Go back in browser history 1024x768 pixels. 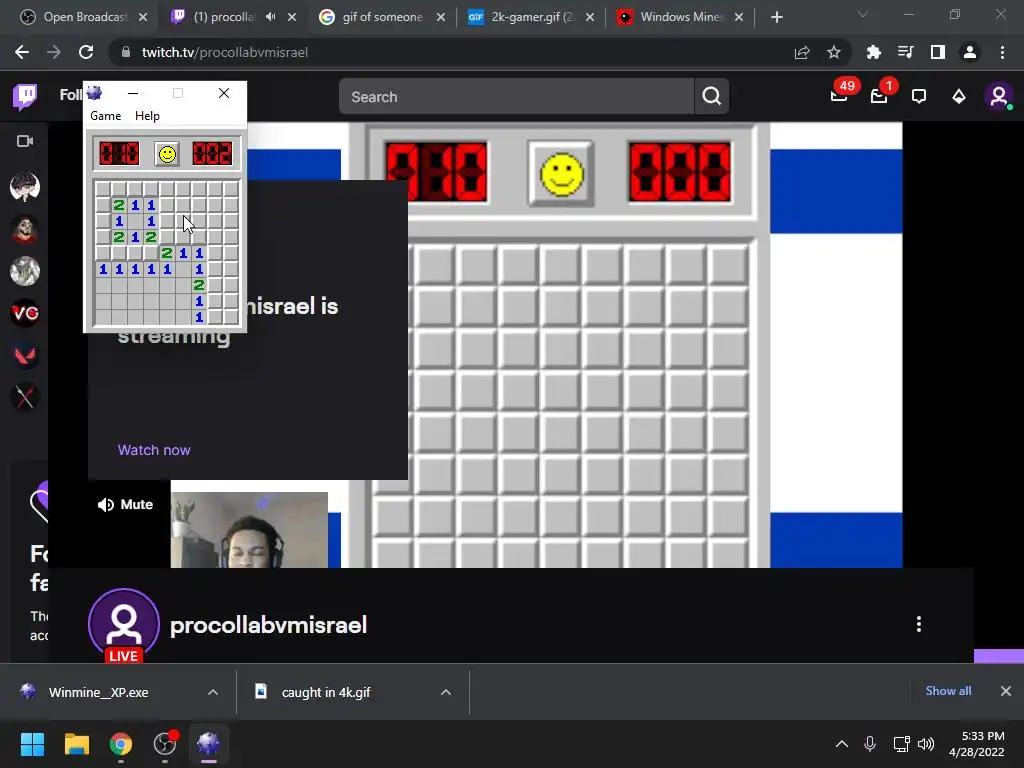[x=22, y=52]
